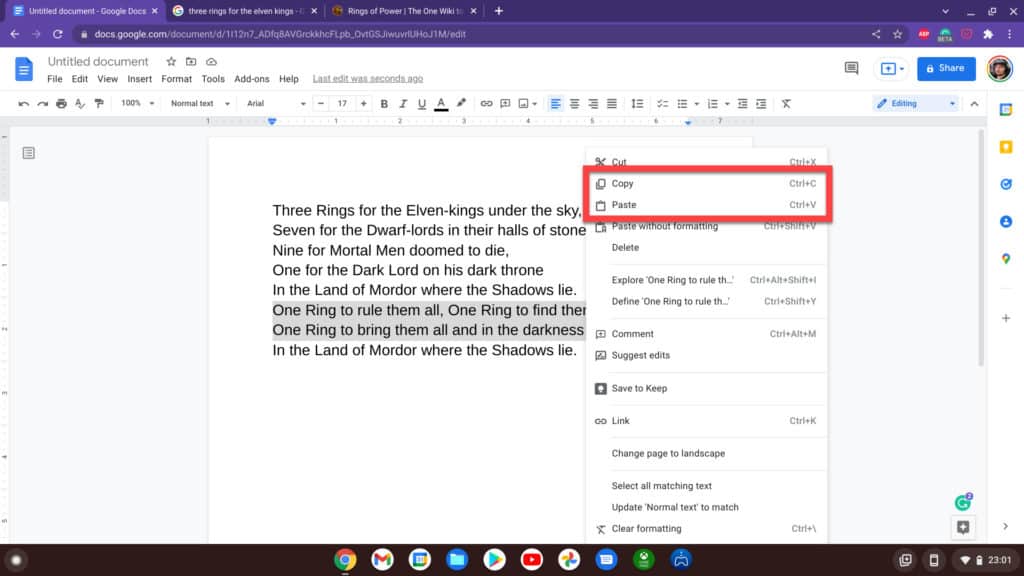1024x576 pixels.
Task: Choose Copy from the context menu
Action: [622, 183]
